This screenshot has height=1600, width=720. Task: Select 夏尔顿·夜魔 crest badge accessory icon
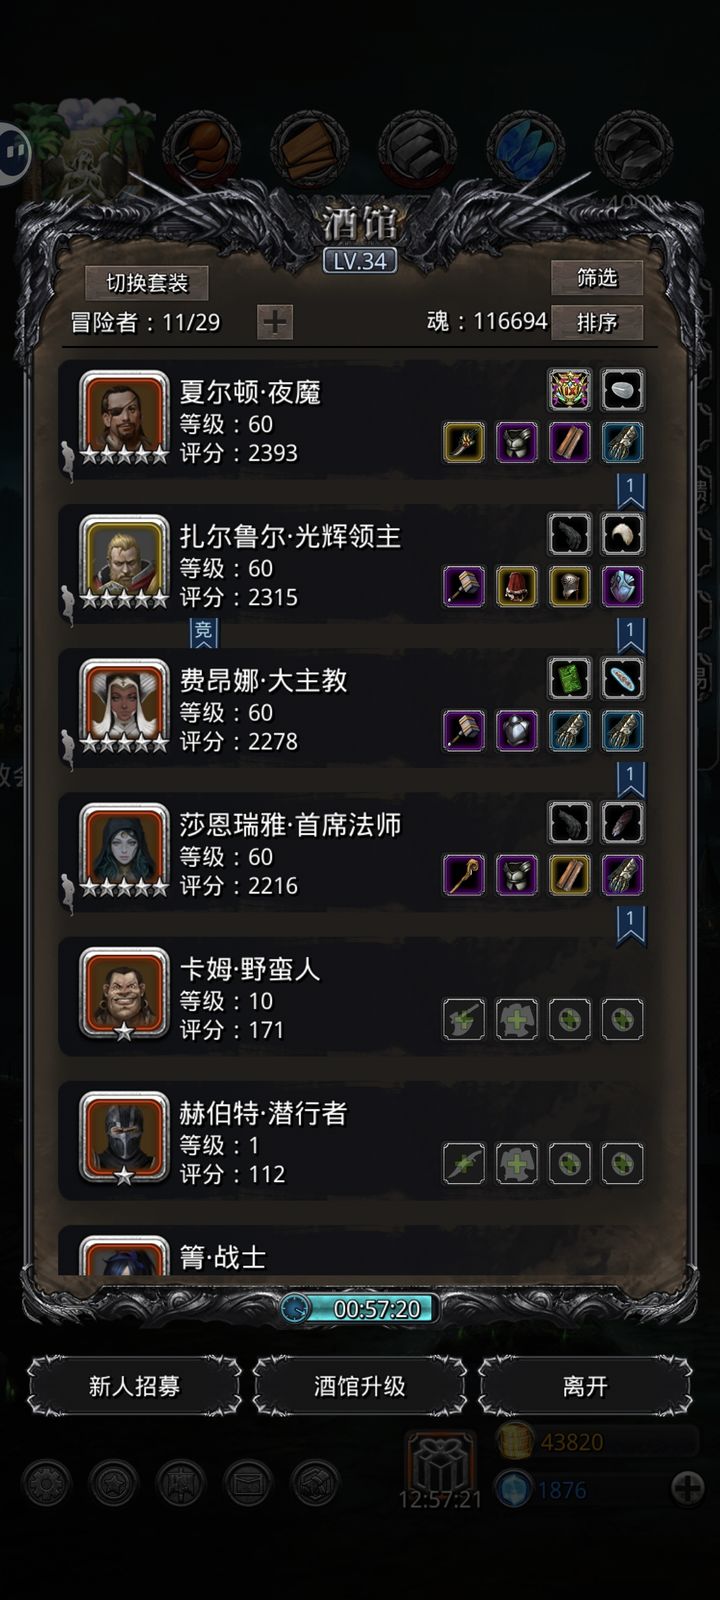(x=570, y=390)
